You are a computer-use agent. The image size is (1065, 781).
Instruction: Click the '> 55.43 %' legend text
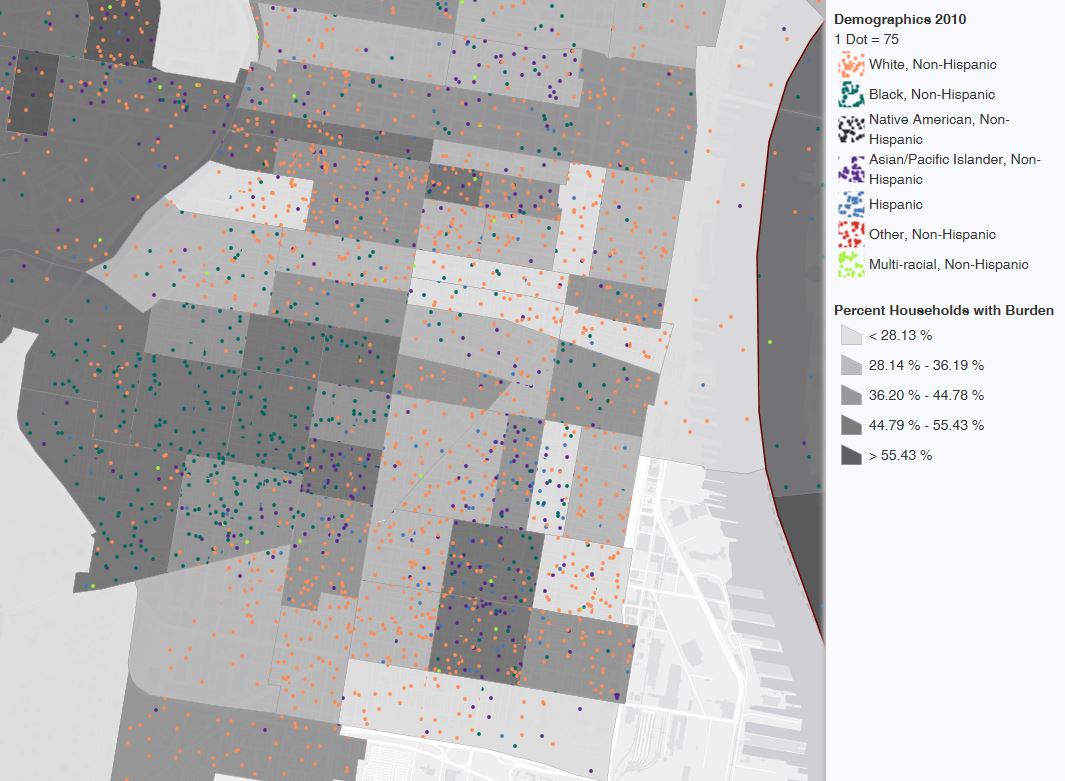(900, 455)
